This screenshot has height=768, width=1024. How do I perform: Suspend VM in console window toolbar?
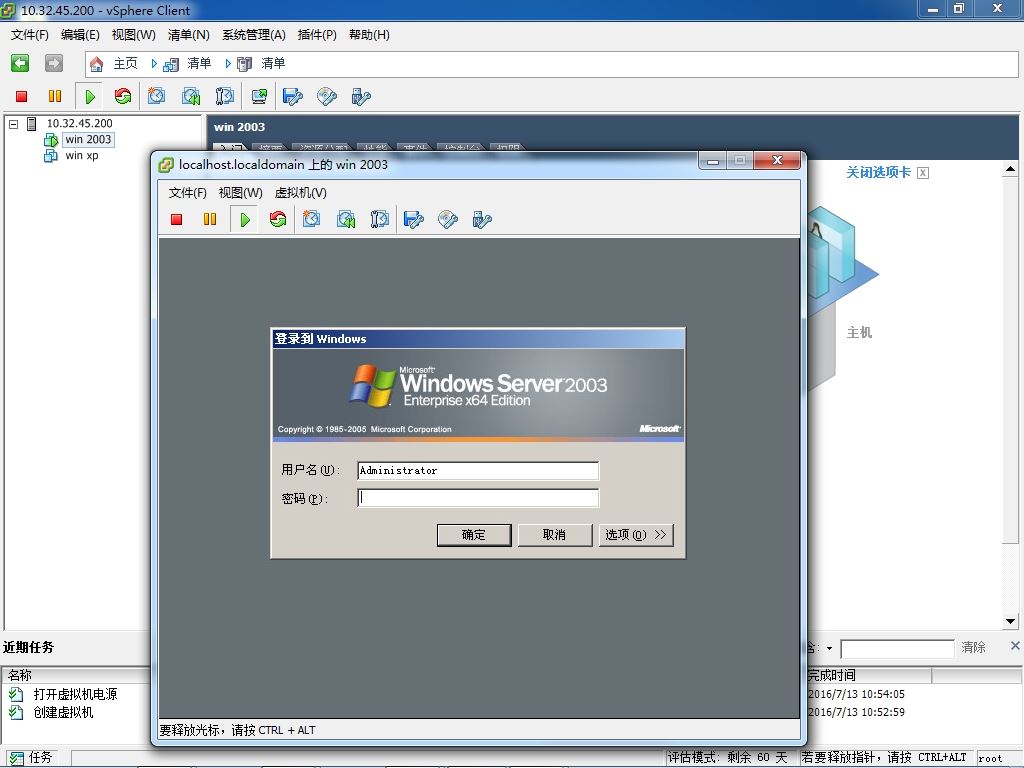pos(210,219)
